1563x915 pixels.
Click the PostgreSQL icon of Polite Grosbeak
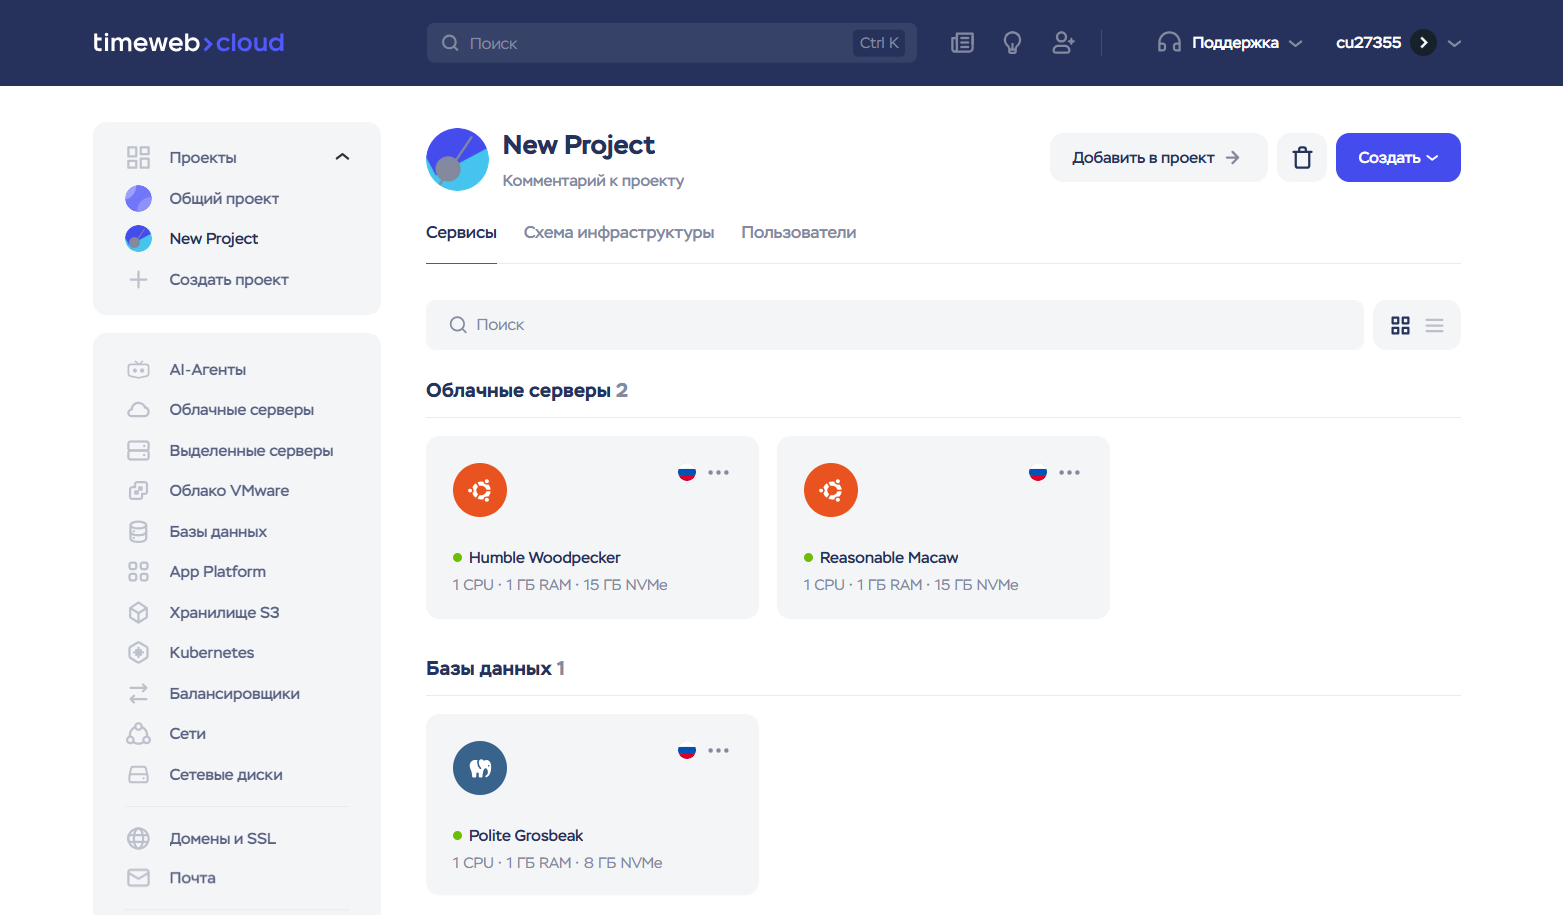pos(480,768)
